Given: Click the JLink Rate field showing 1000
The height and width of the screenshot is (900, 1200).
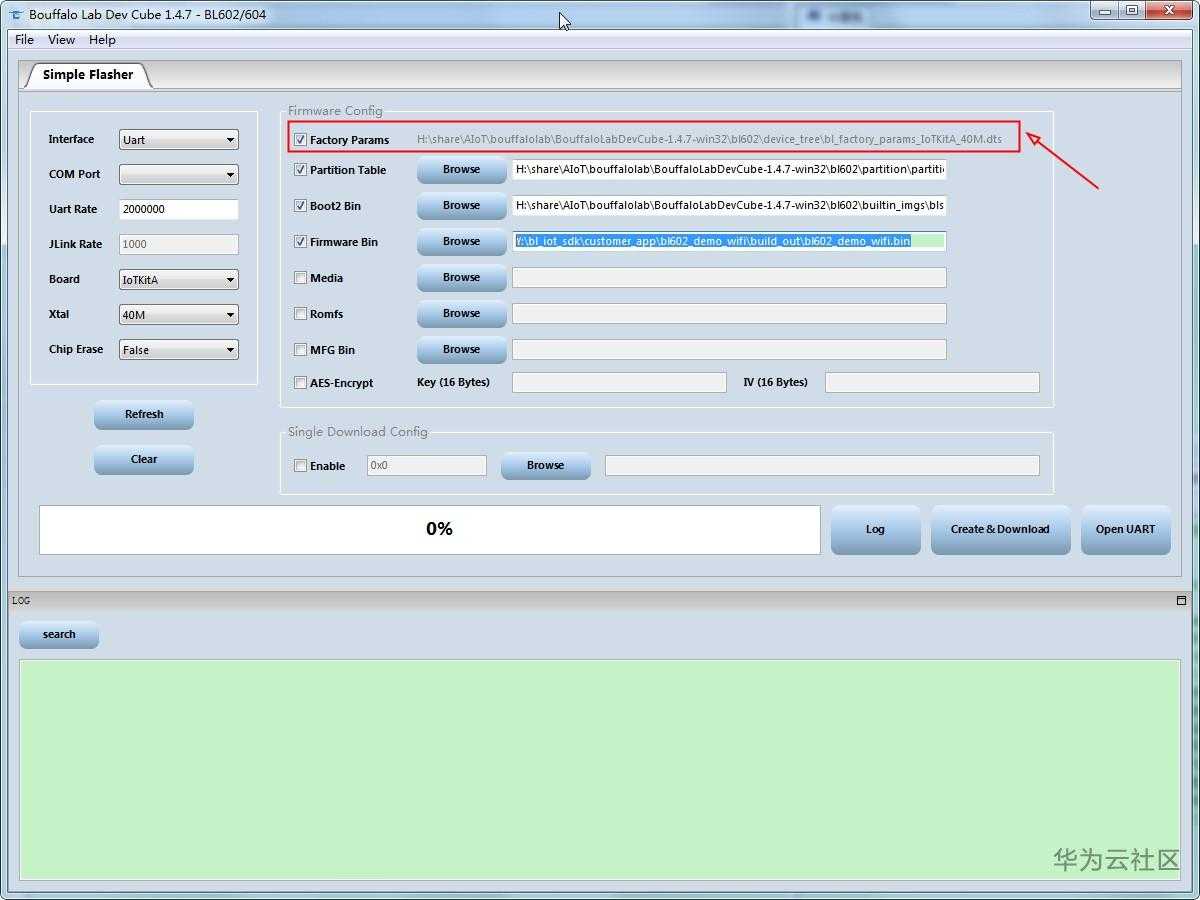Looking at the screenshot, I should [178, 245].
